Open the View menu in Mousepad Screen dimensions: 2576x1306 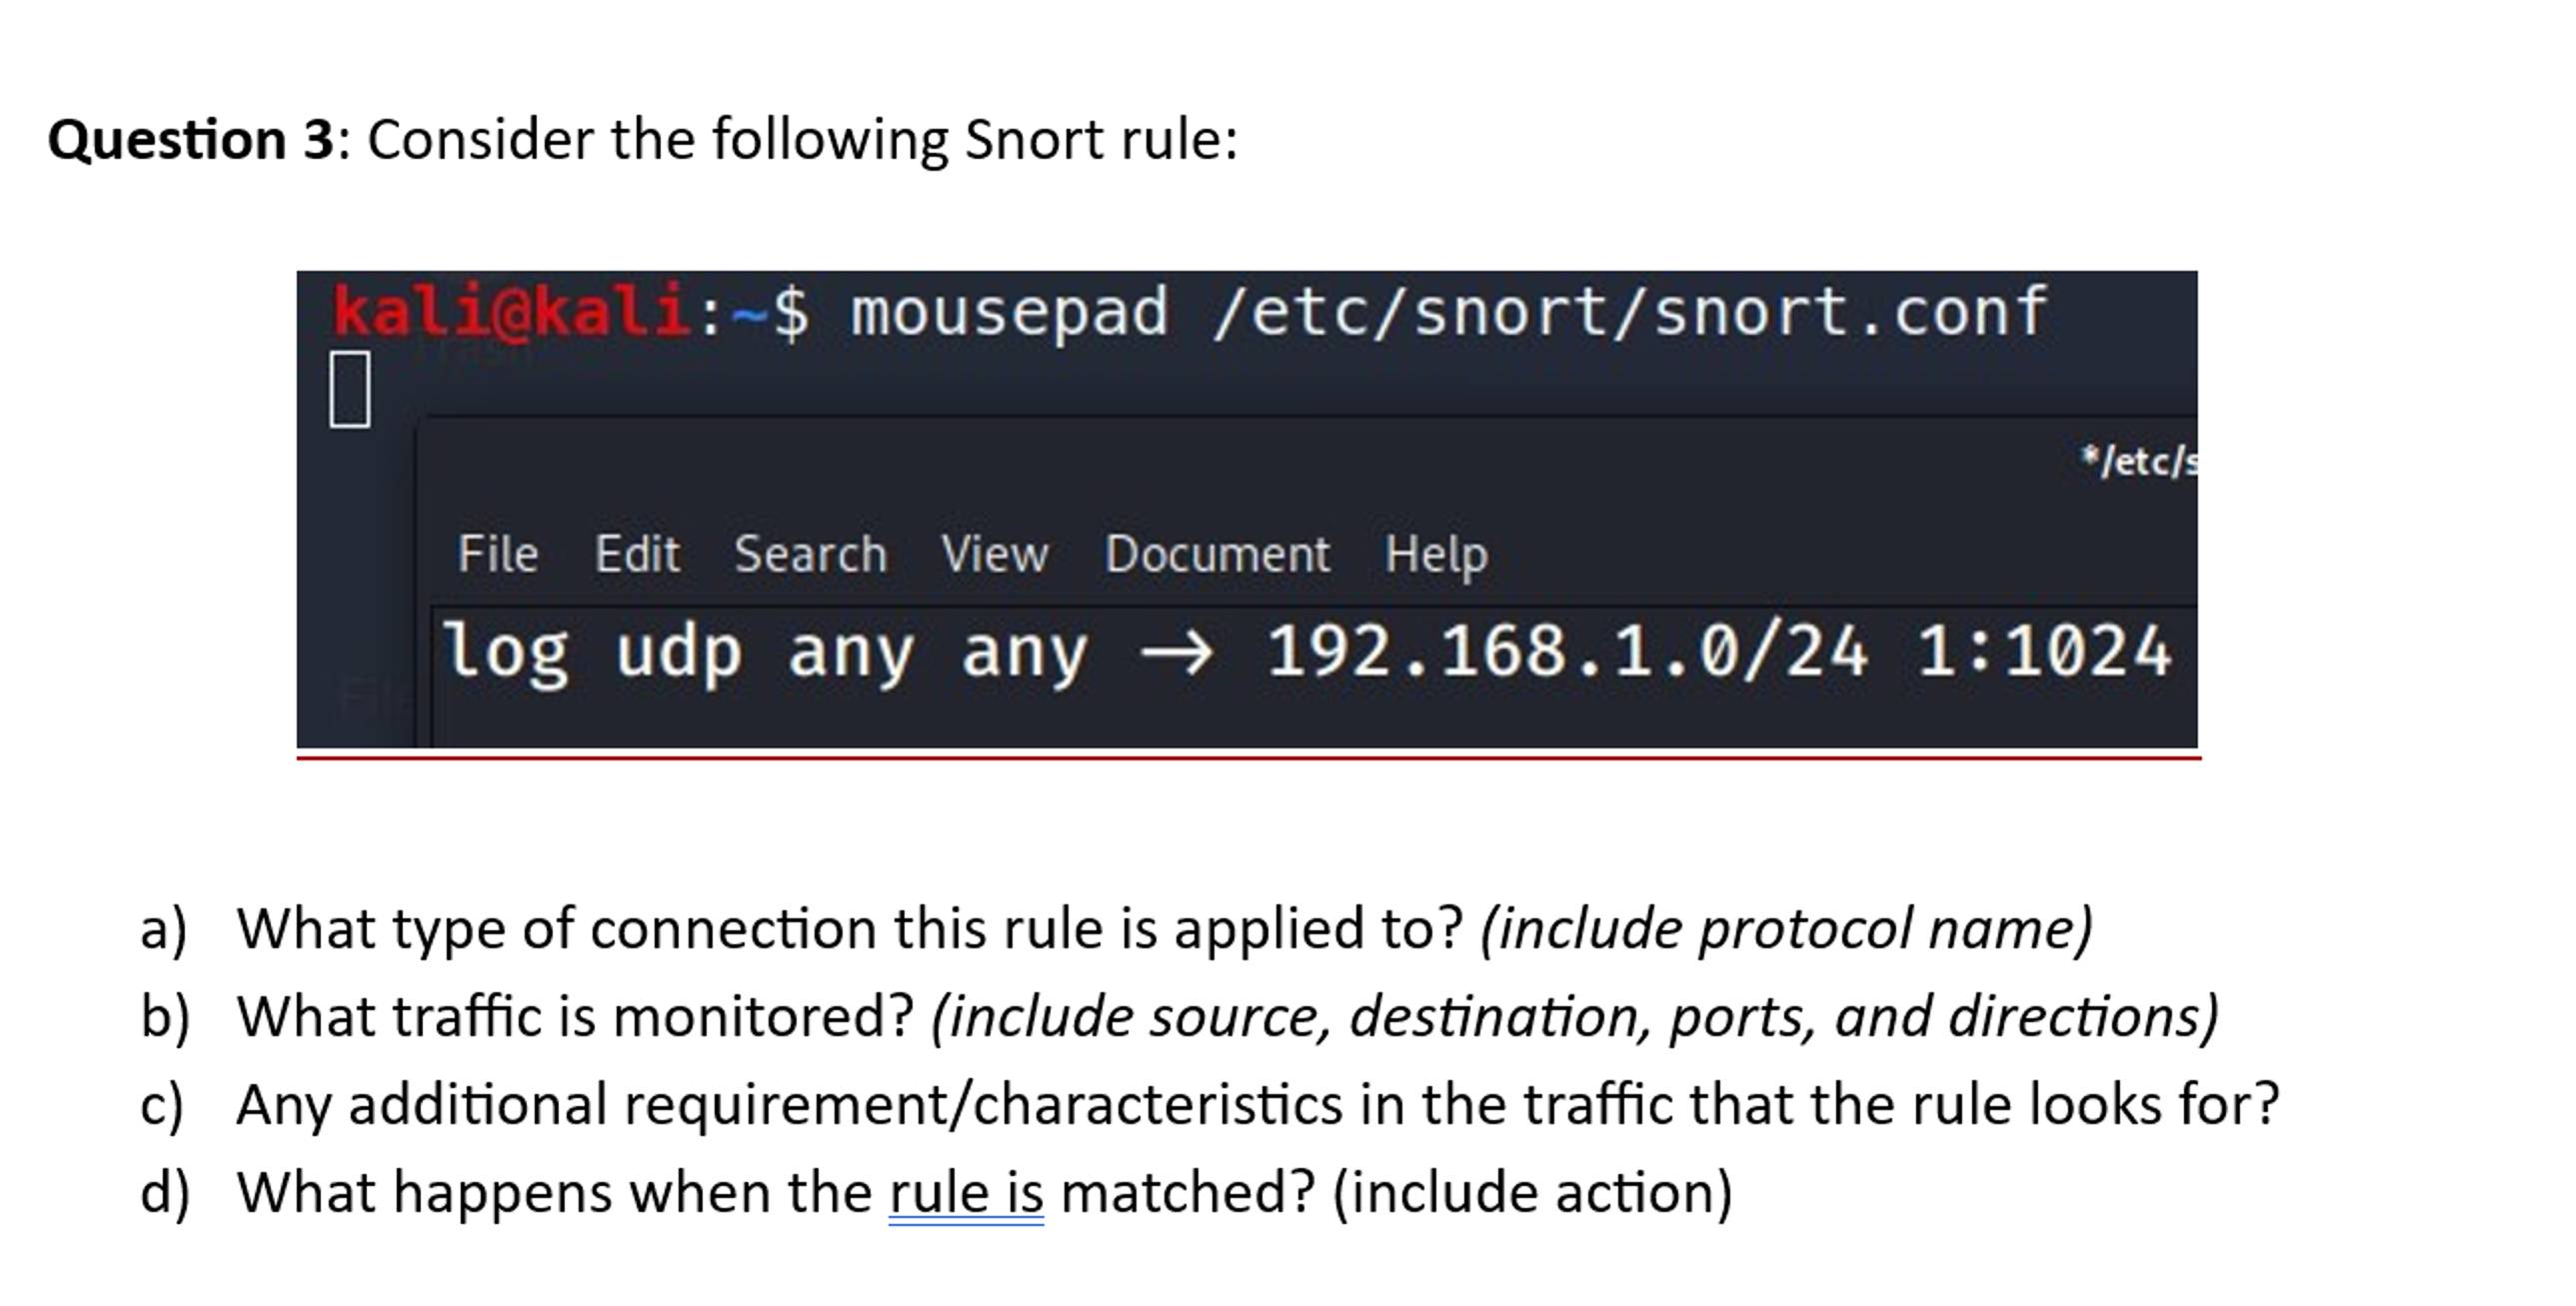tap(996, 553)
